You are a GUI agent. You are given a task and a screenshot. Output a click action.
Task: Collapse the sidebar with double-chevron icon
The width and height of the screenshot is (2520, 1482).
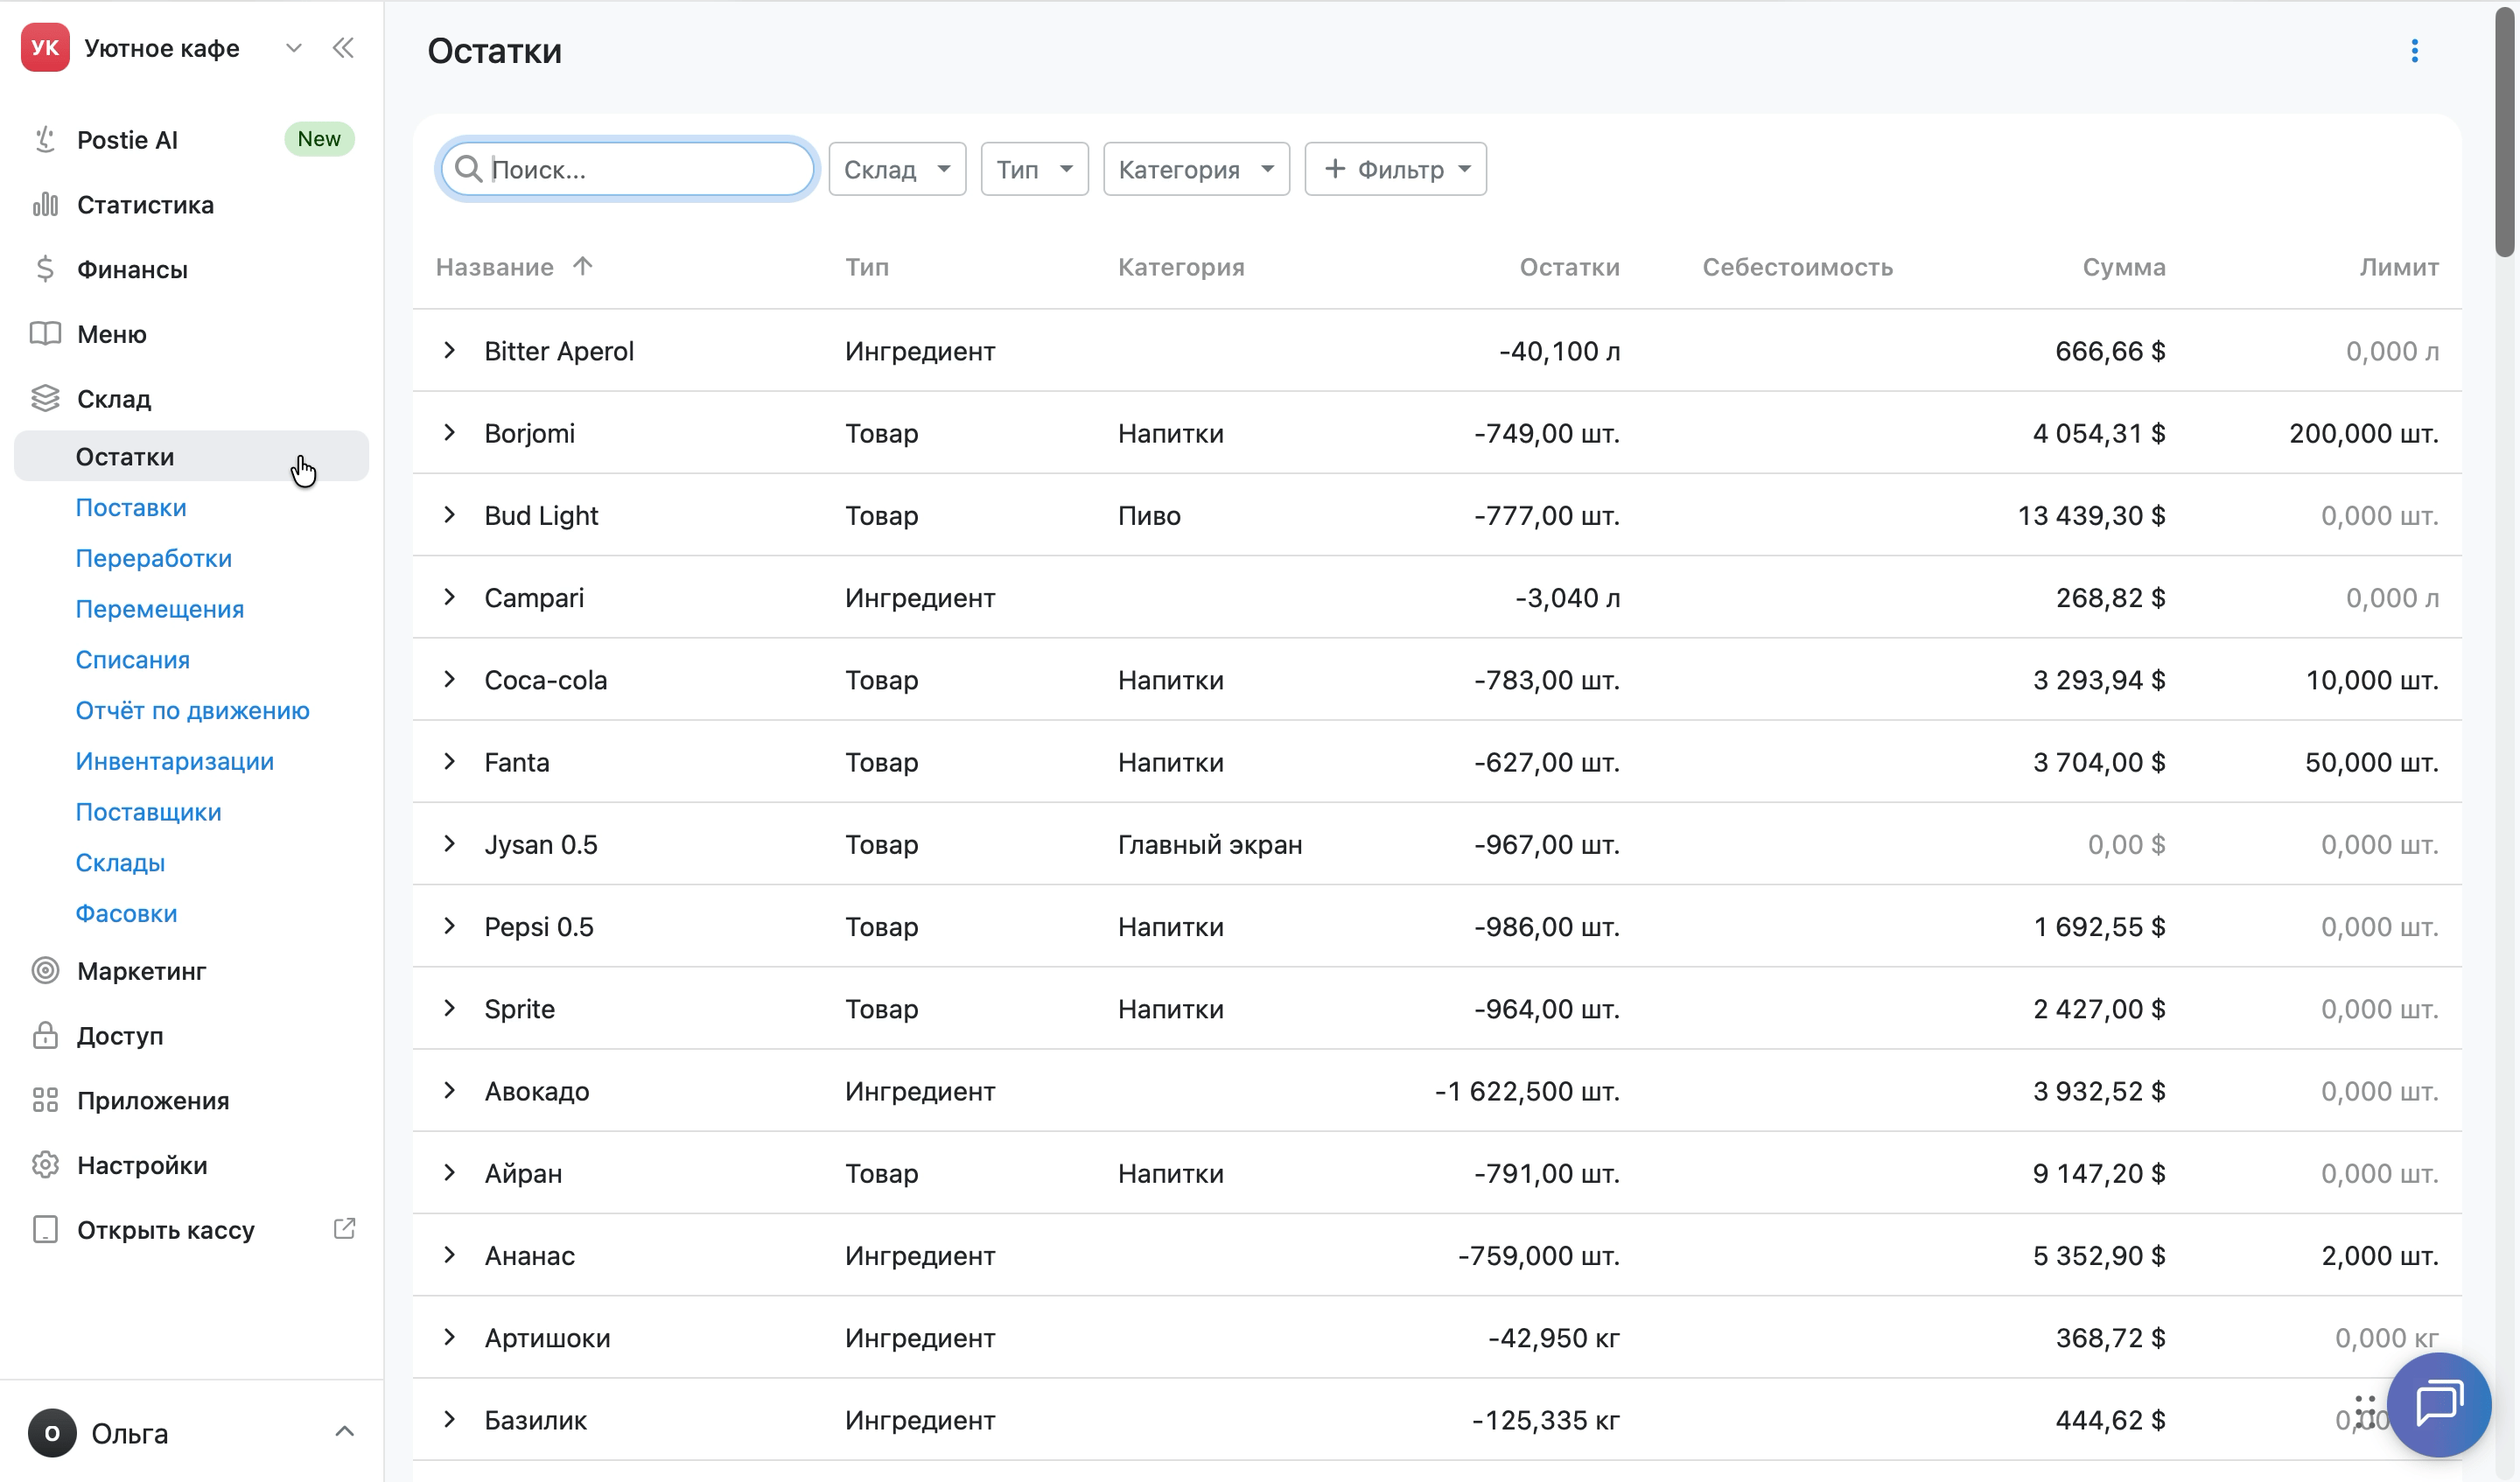(343, 47)
